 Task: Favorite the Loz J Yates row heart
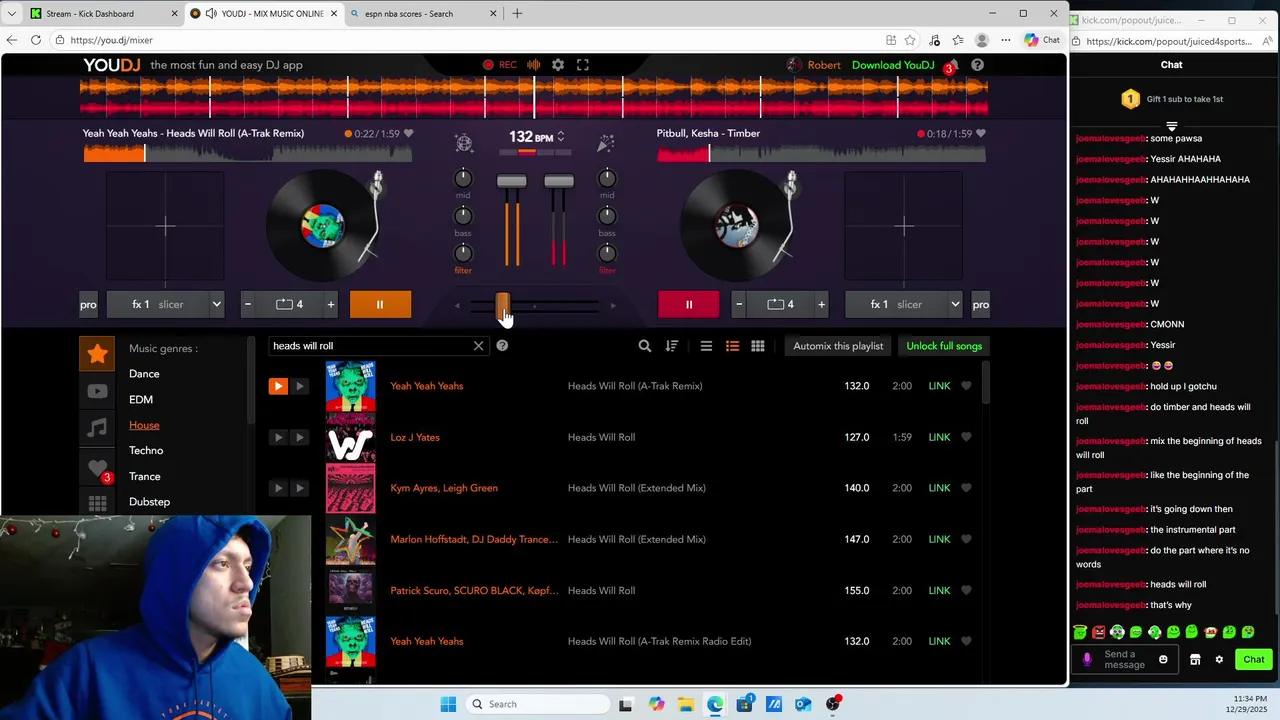pos(966,437)
